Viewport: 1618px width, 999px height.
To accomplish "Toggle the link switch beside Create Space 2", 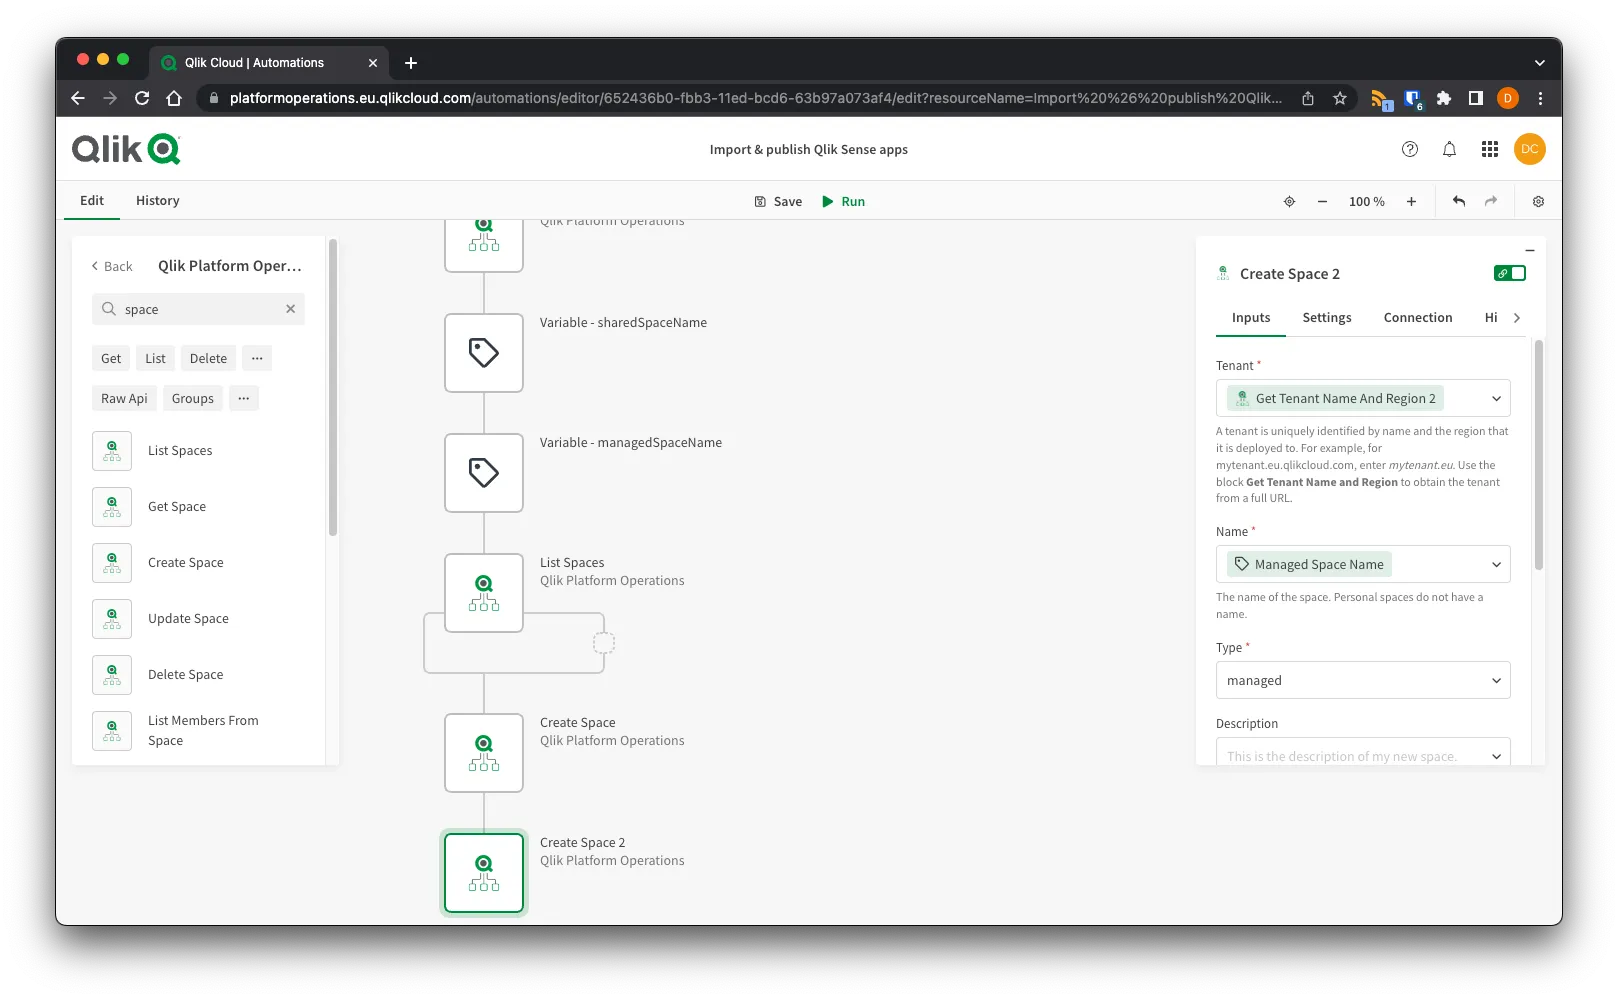I will [1510, 272].
